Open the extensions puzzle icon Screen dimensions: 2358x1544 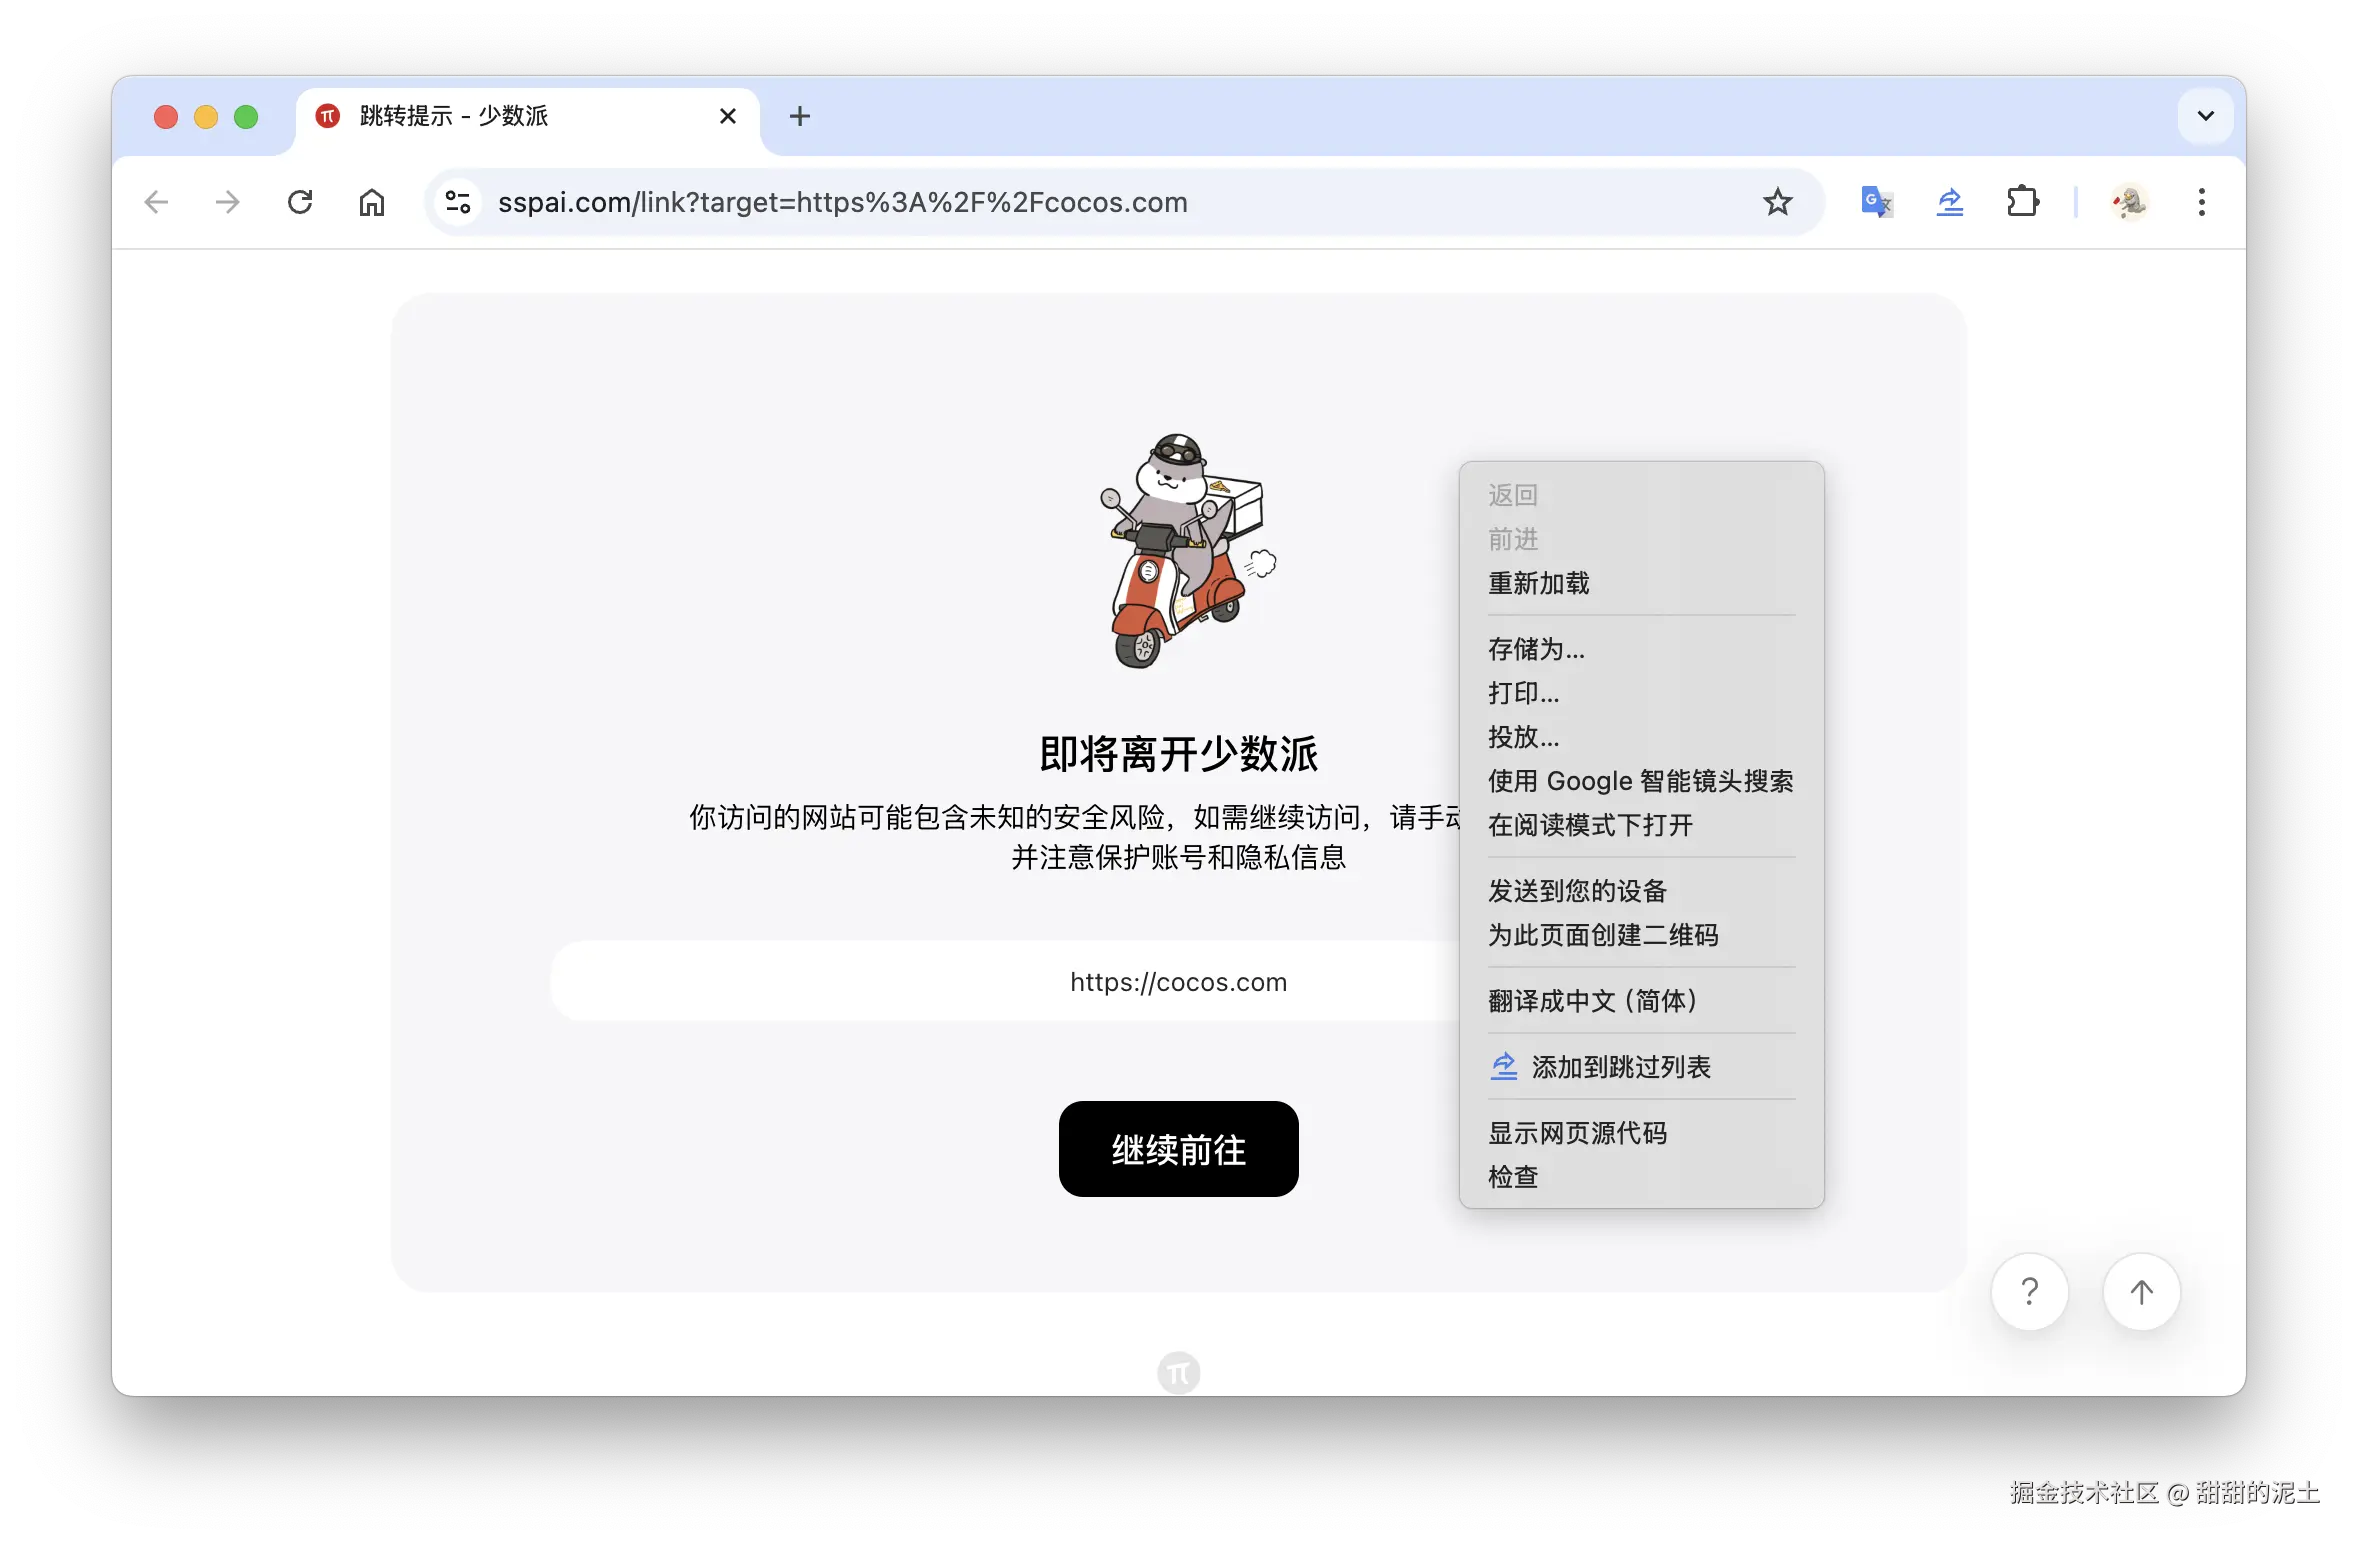2023,202
